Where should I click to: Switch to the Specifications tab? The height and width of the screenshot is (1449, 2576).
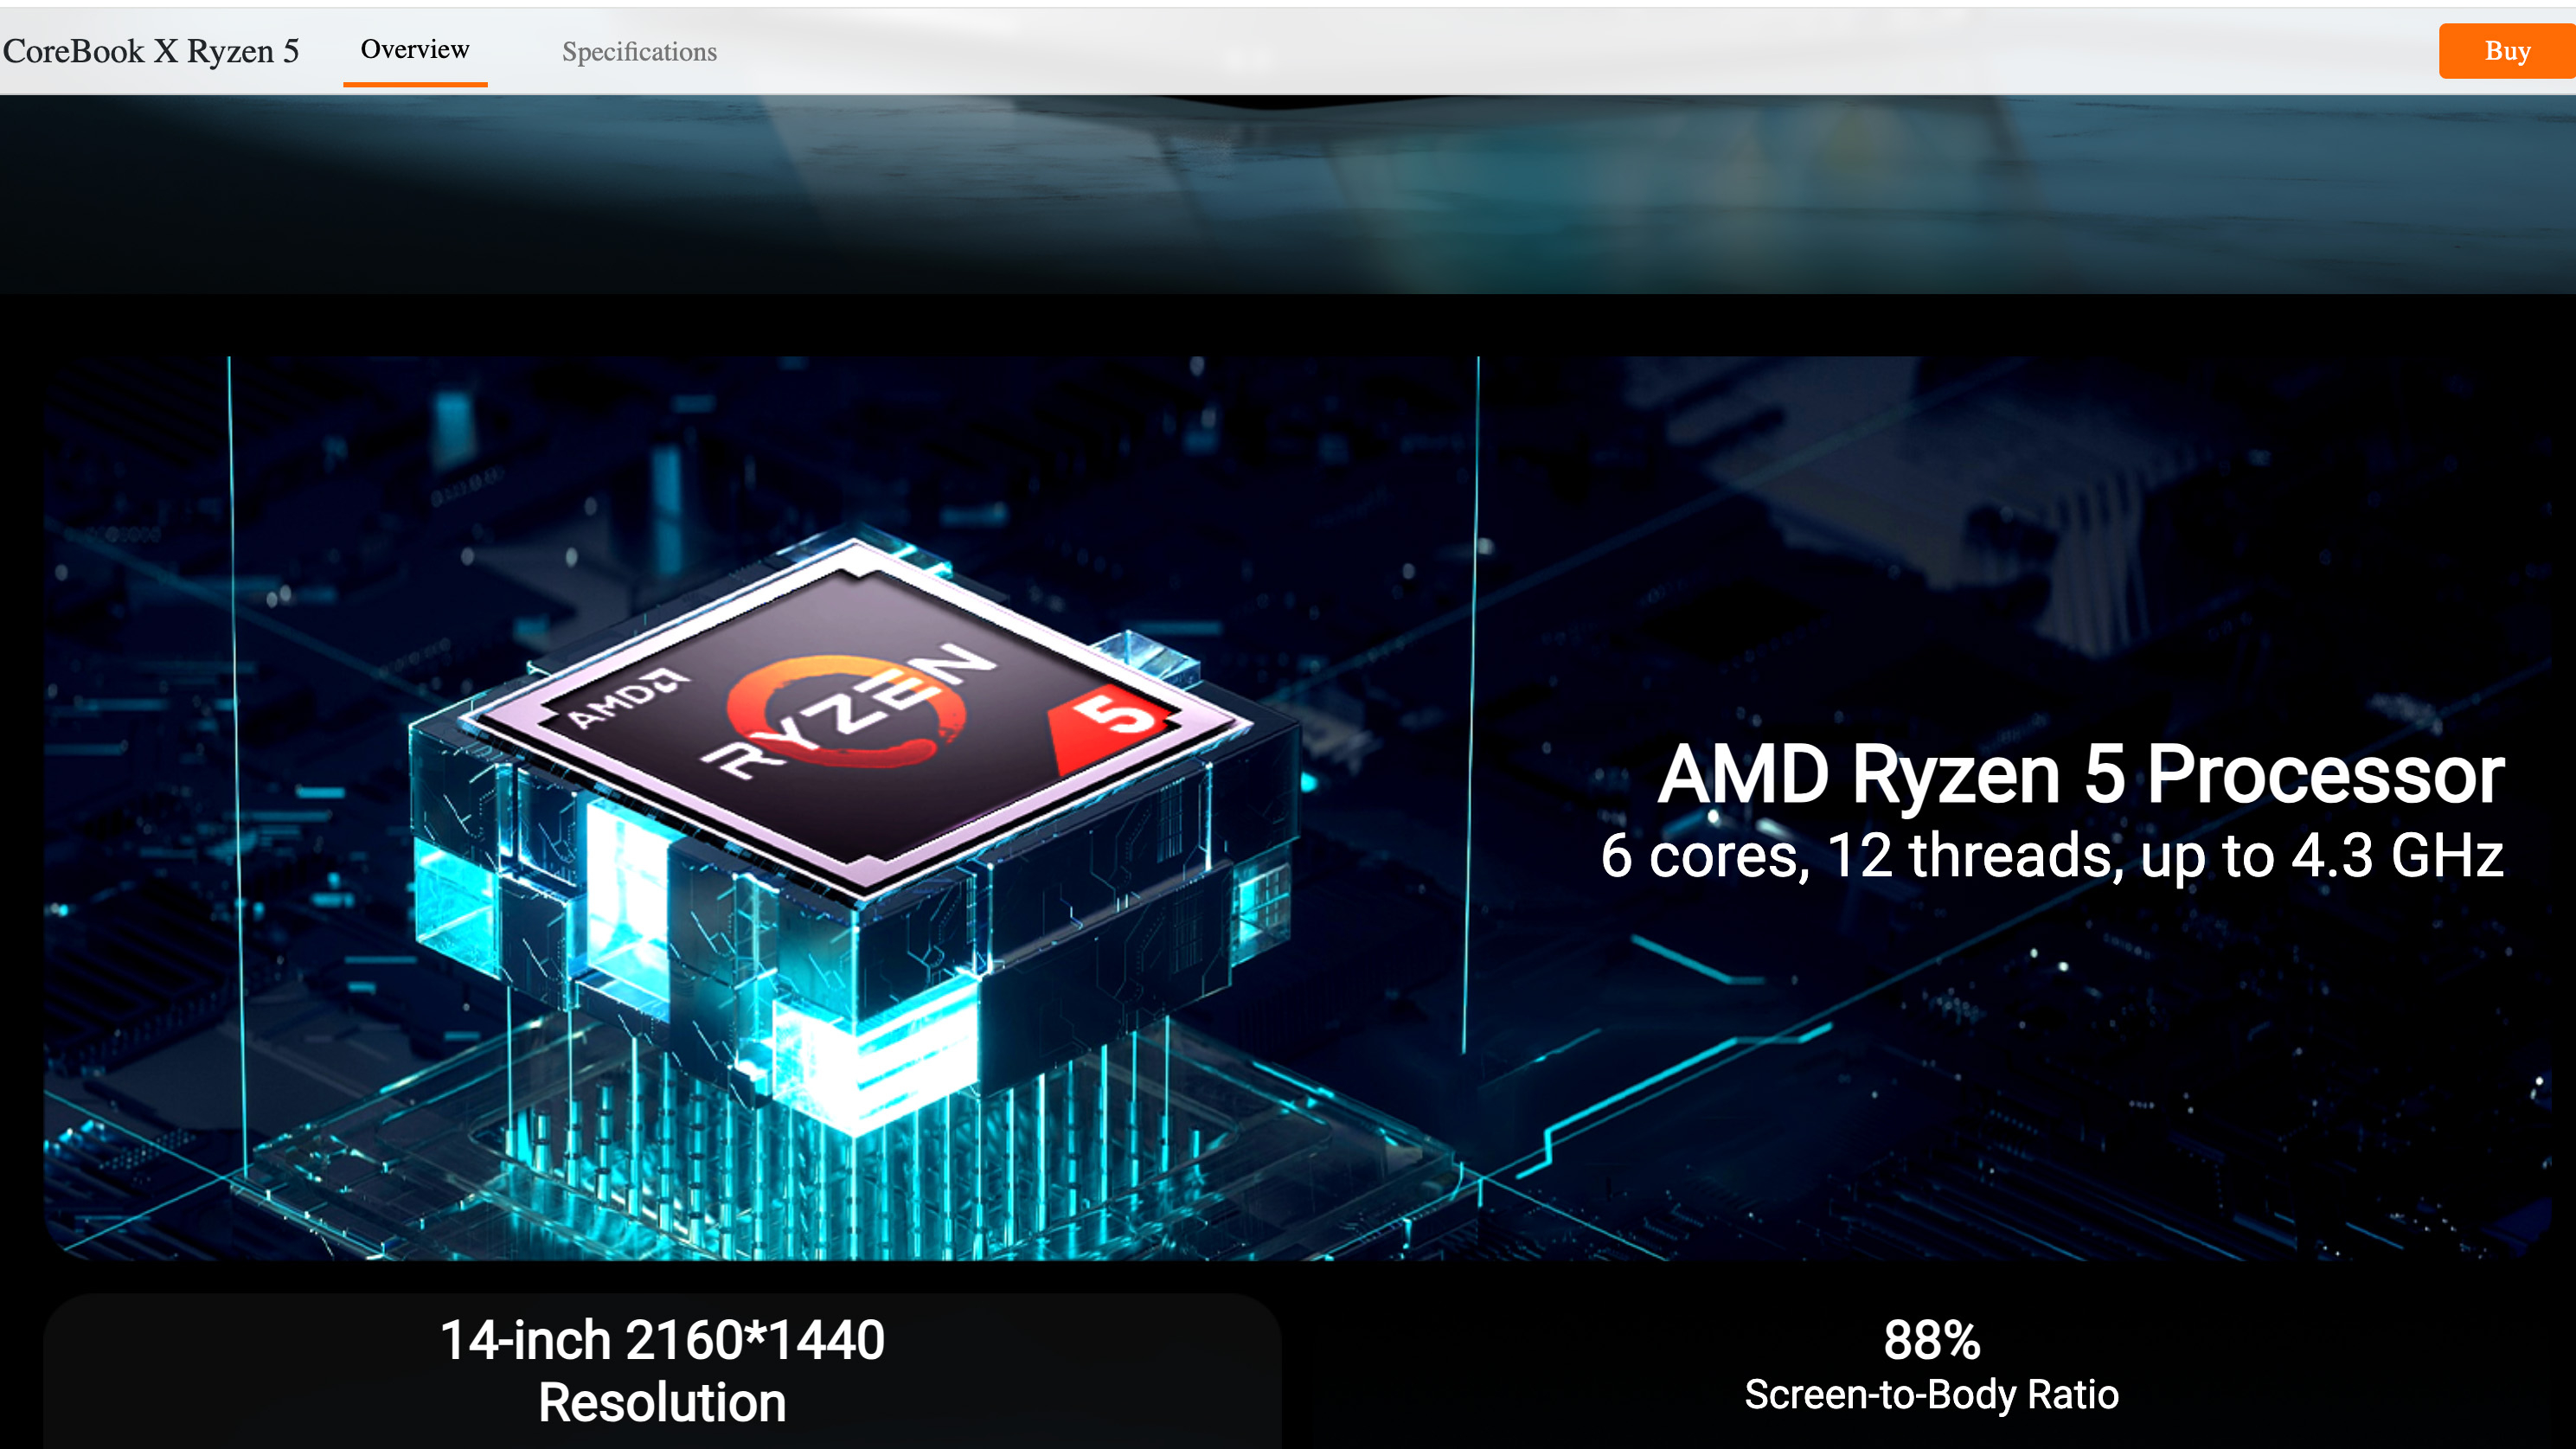click(x=639, y=51)
